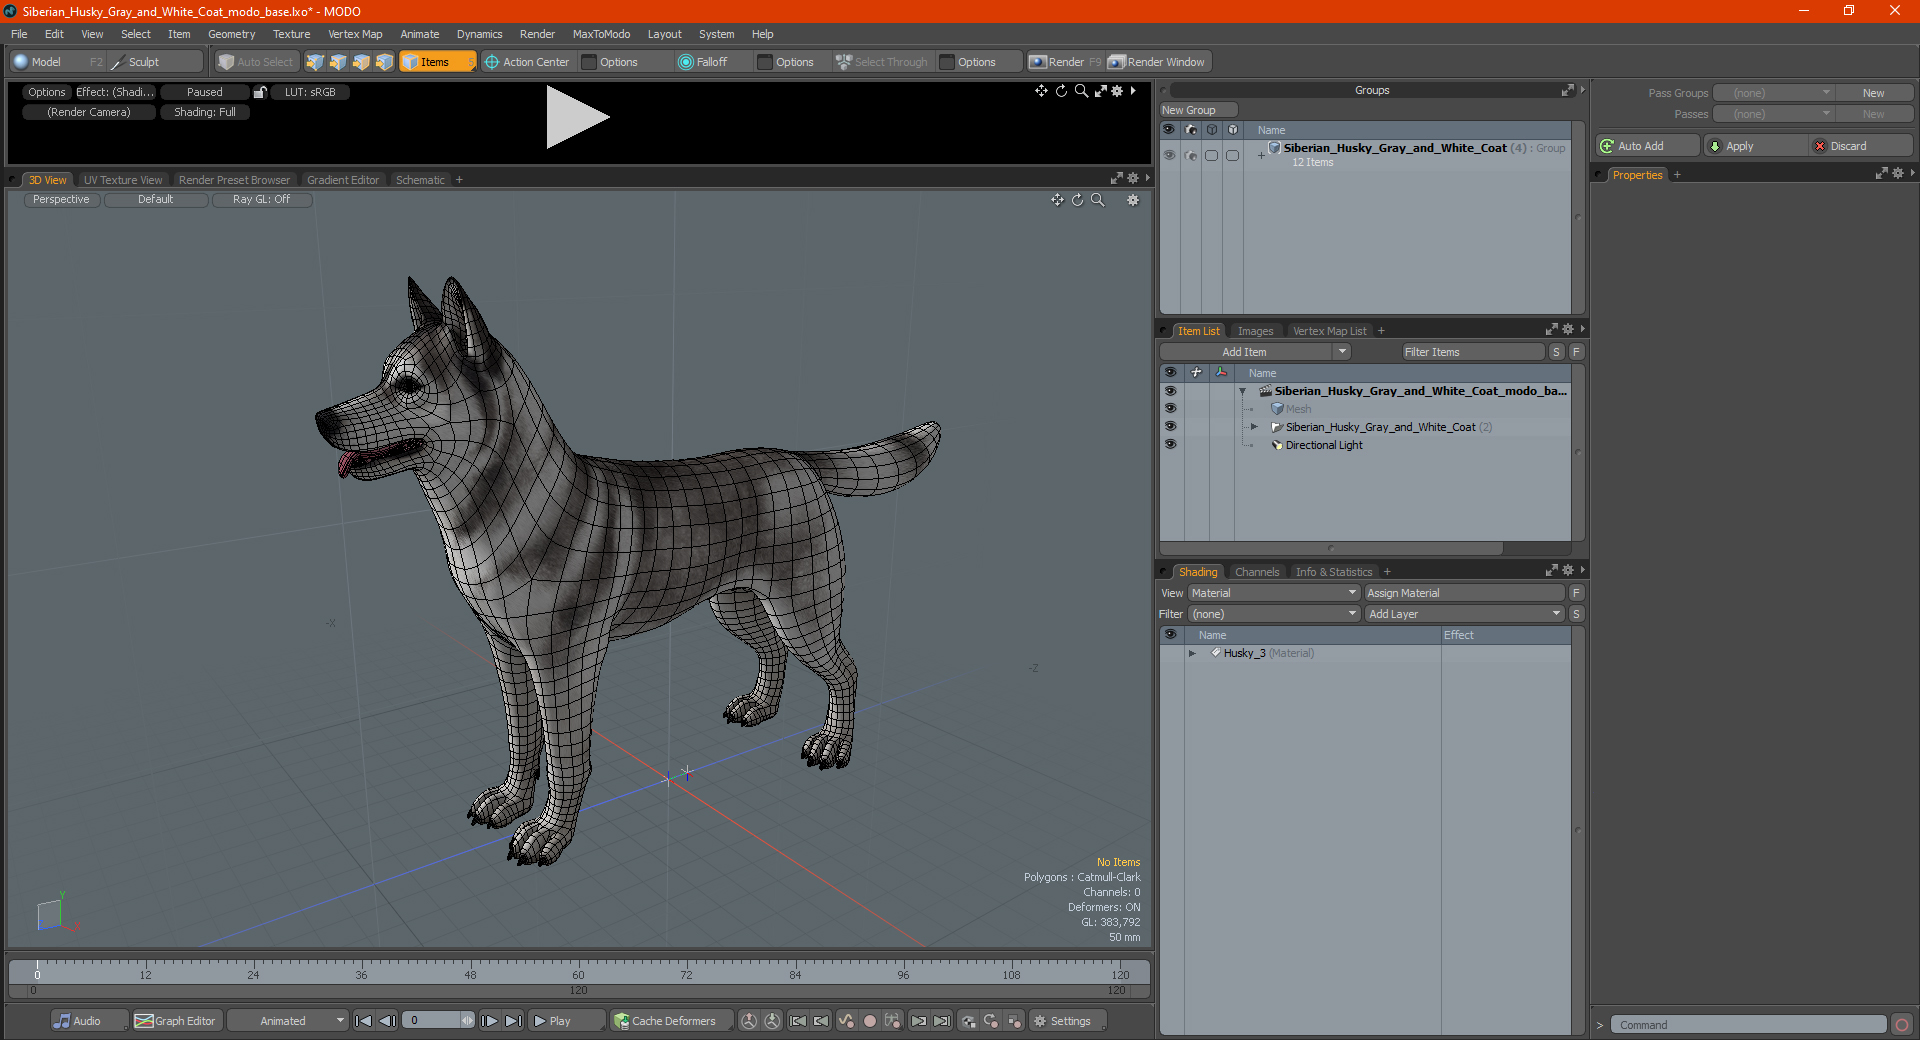Screen dimensions: 1920x1040
Task: Open the Images tab
Action: click(1255, 331)
